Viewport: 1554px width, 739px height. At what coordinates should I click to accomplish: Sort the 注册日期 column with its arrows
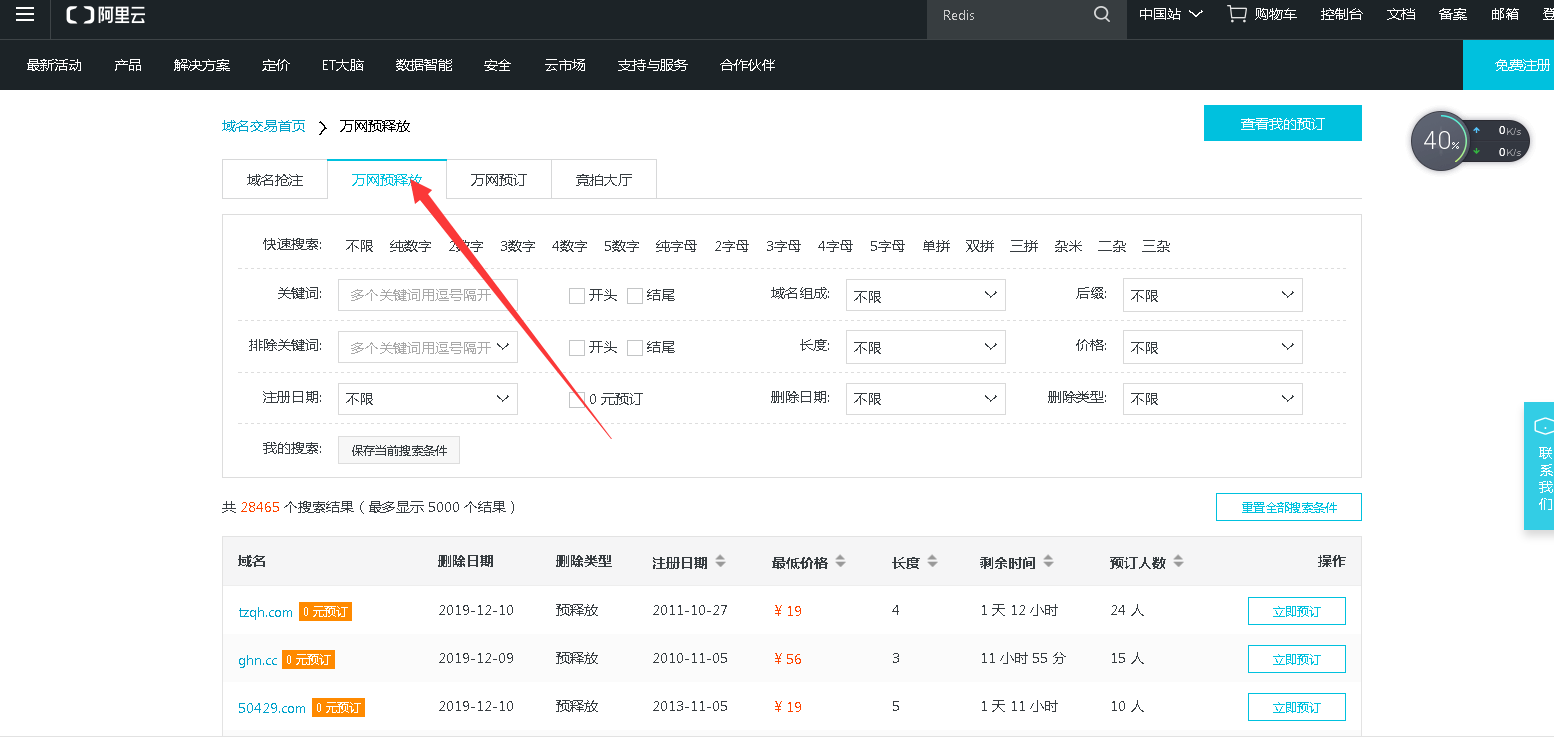pos(721,561)
